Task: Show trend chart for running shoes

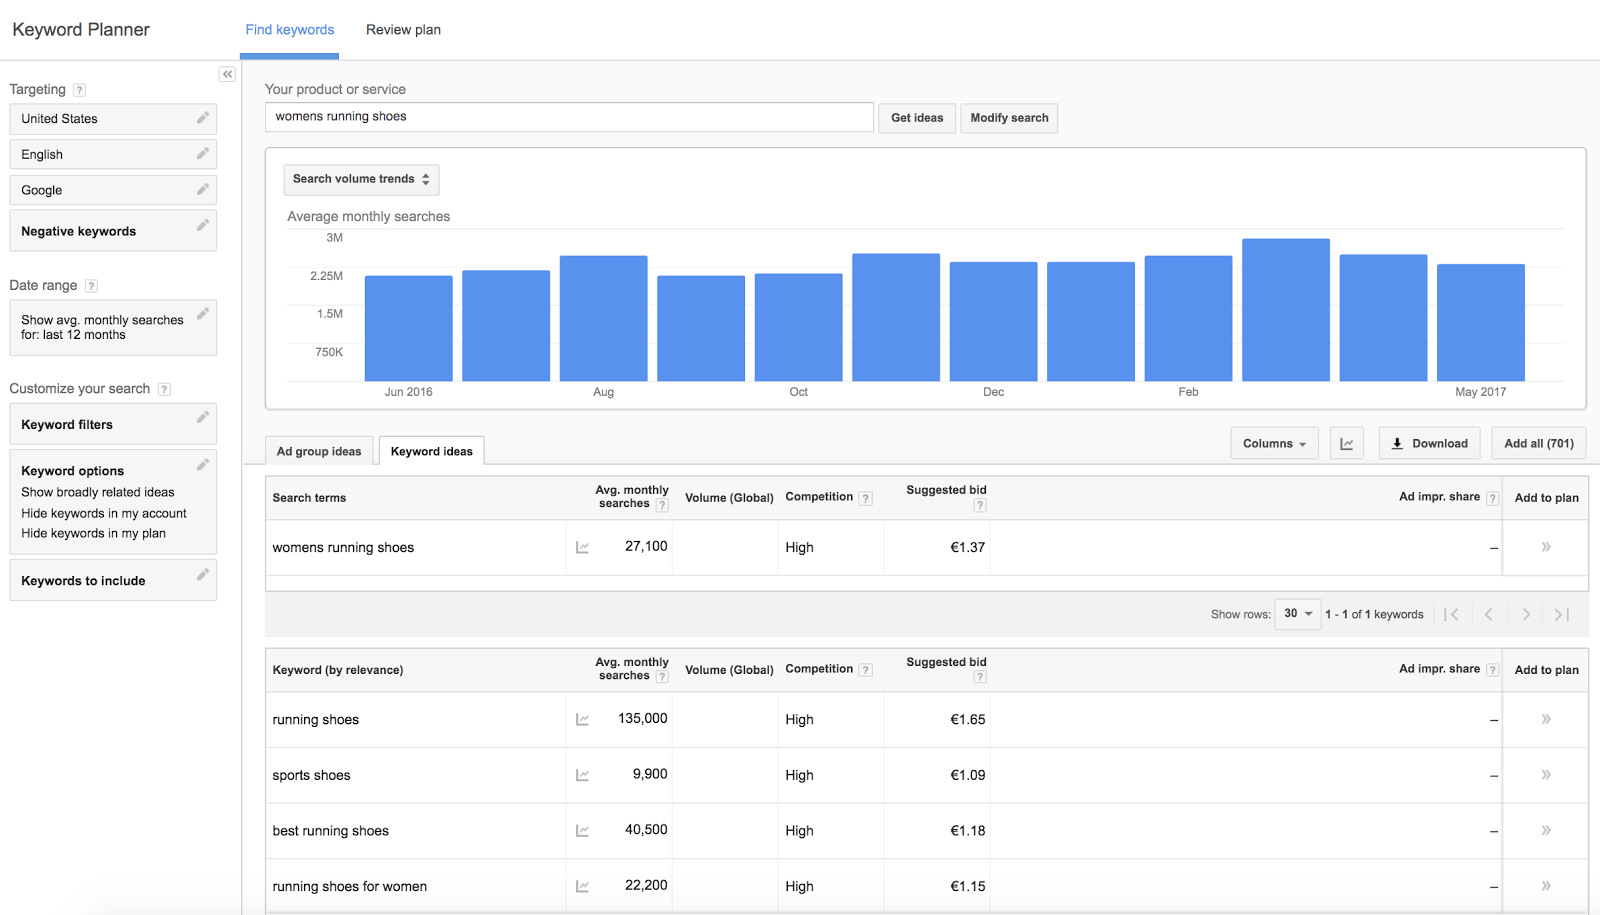Action: [582, 720]
